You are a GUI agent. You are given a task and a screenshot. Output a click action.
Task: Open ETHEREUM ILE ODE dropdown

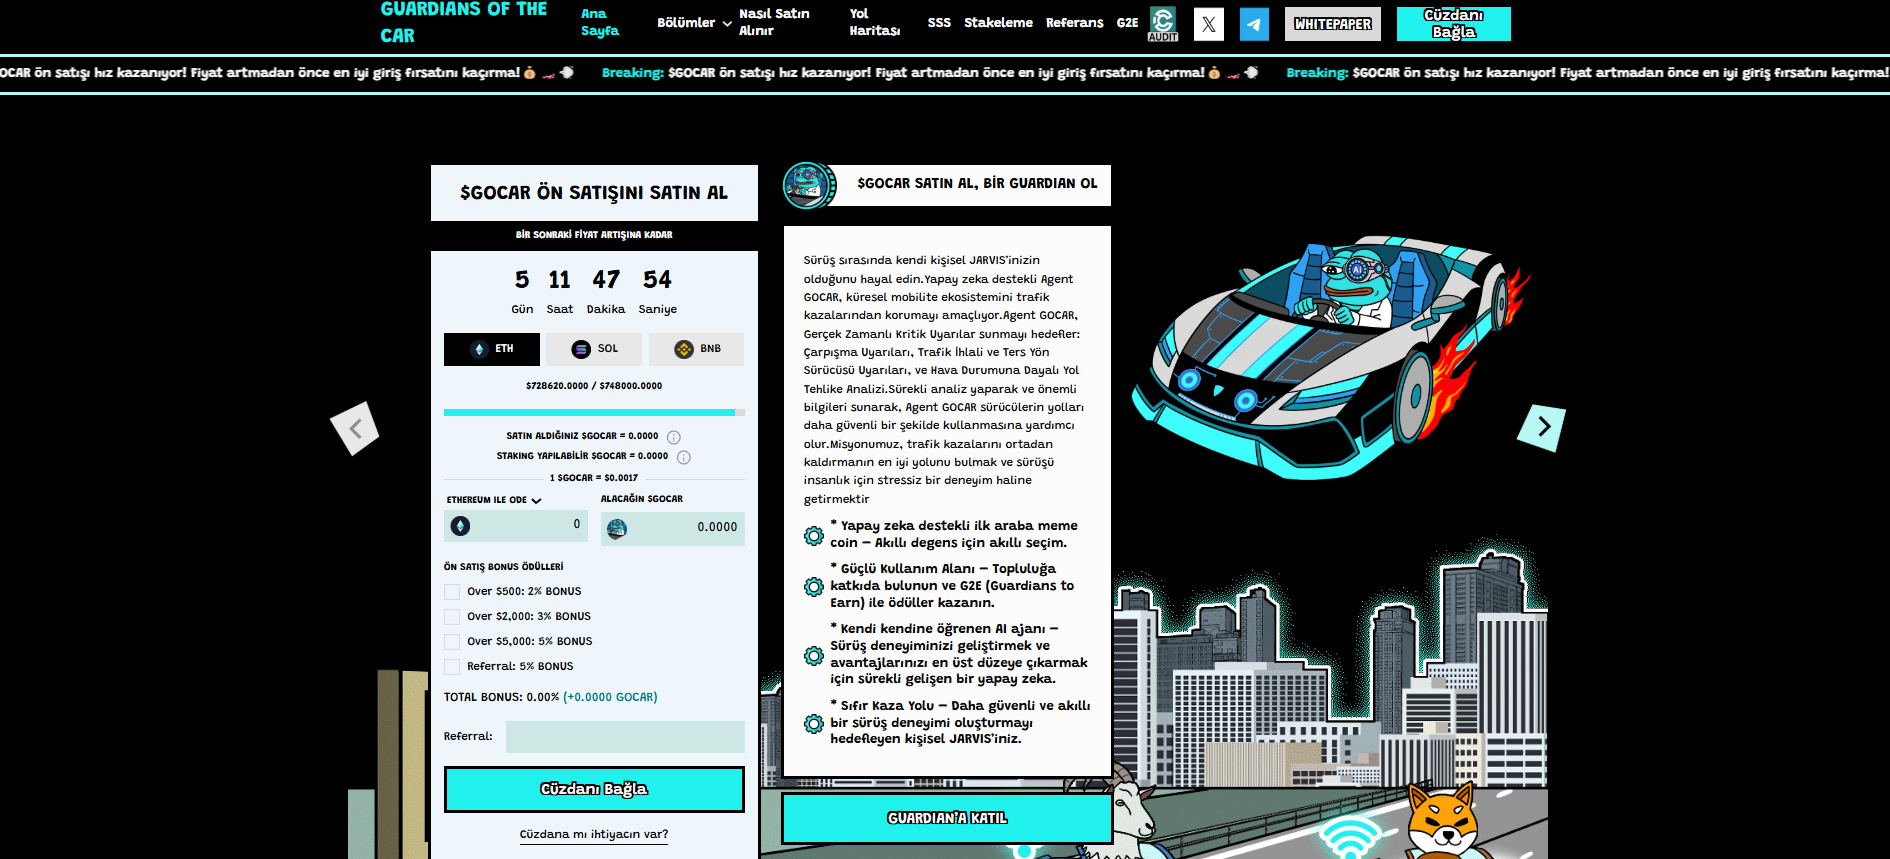(x=494, y=500)
